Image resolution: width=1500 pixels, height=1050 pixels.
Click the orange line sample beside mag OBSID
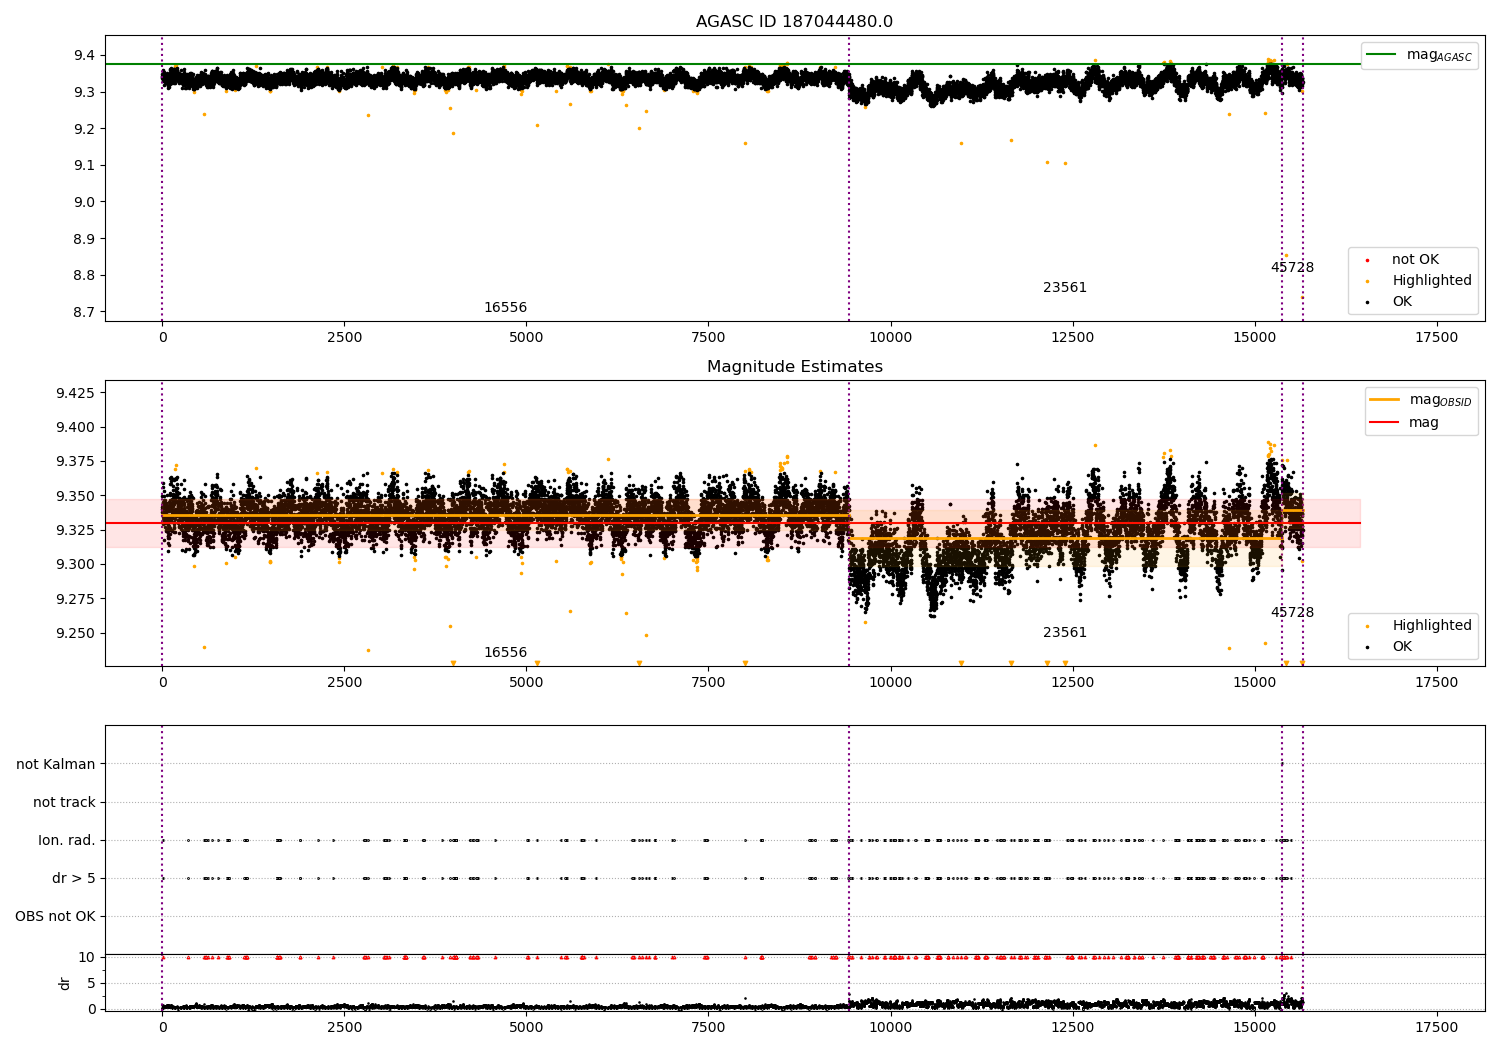(1384, 400)
